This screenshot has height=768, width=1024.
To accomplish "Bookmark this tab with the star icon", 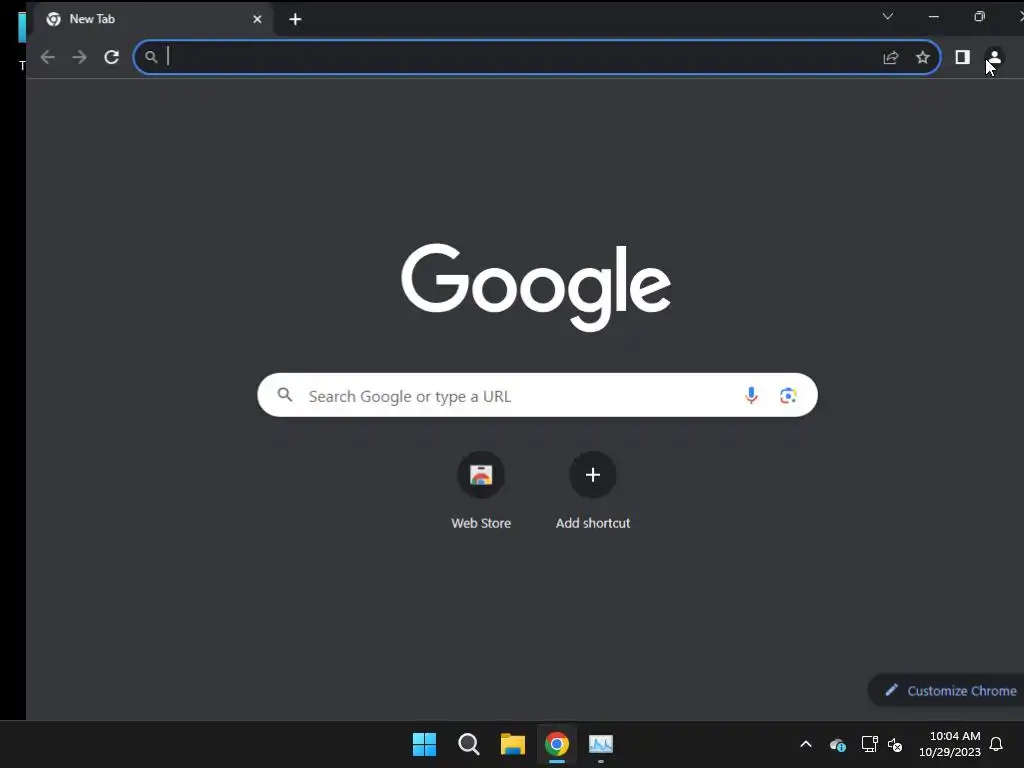I will (x=923, y=57).
